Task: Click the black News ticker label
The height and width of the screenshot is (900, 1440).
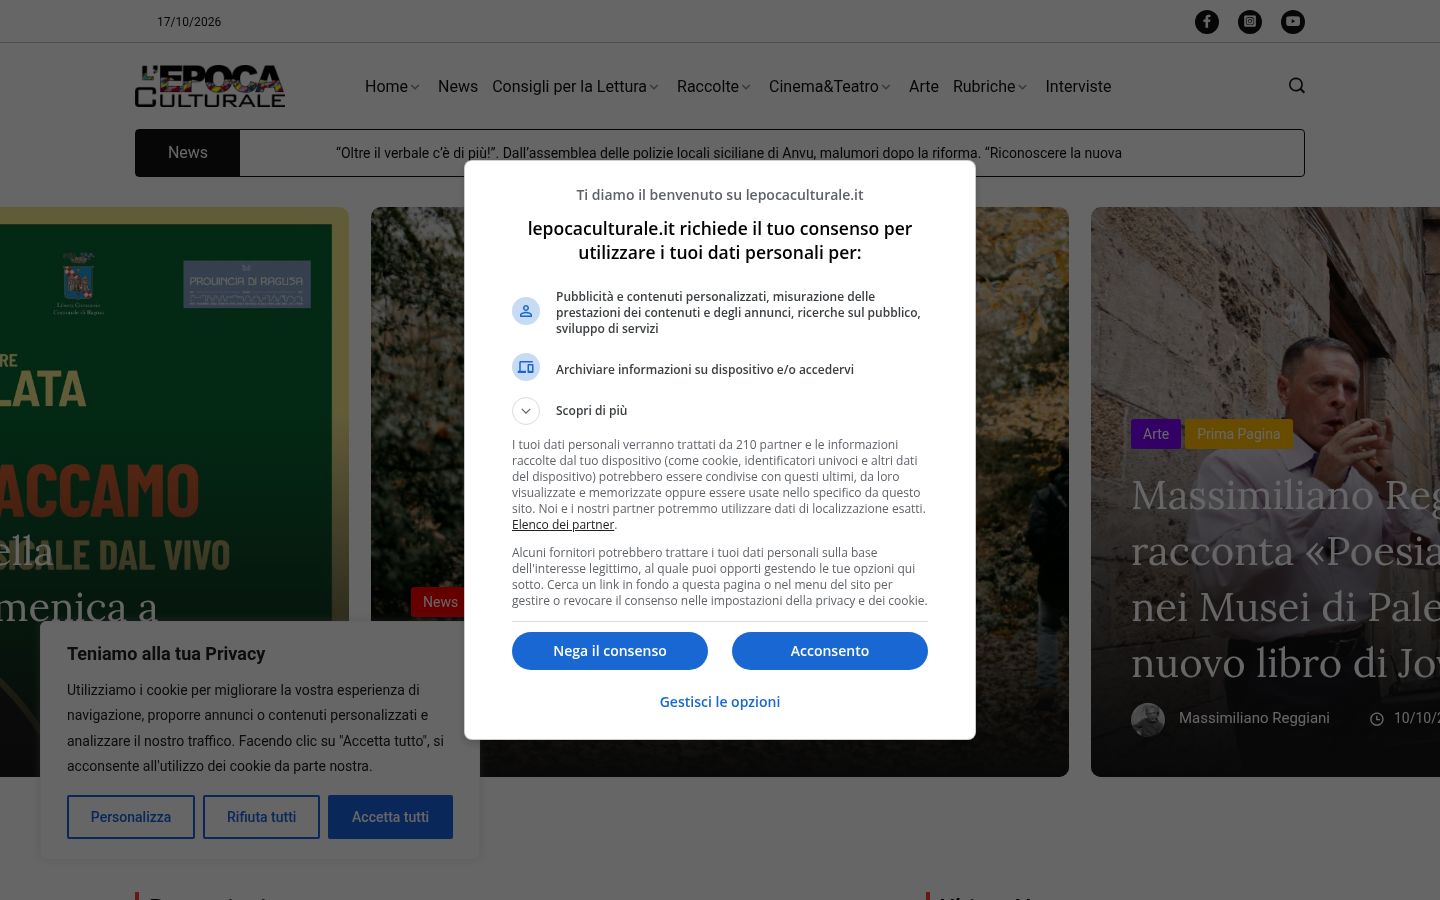Action: [x=188, y=153]
